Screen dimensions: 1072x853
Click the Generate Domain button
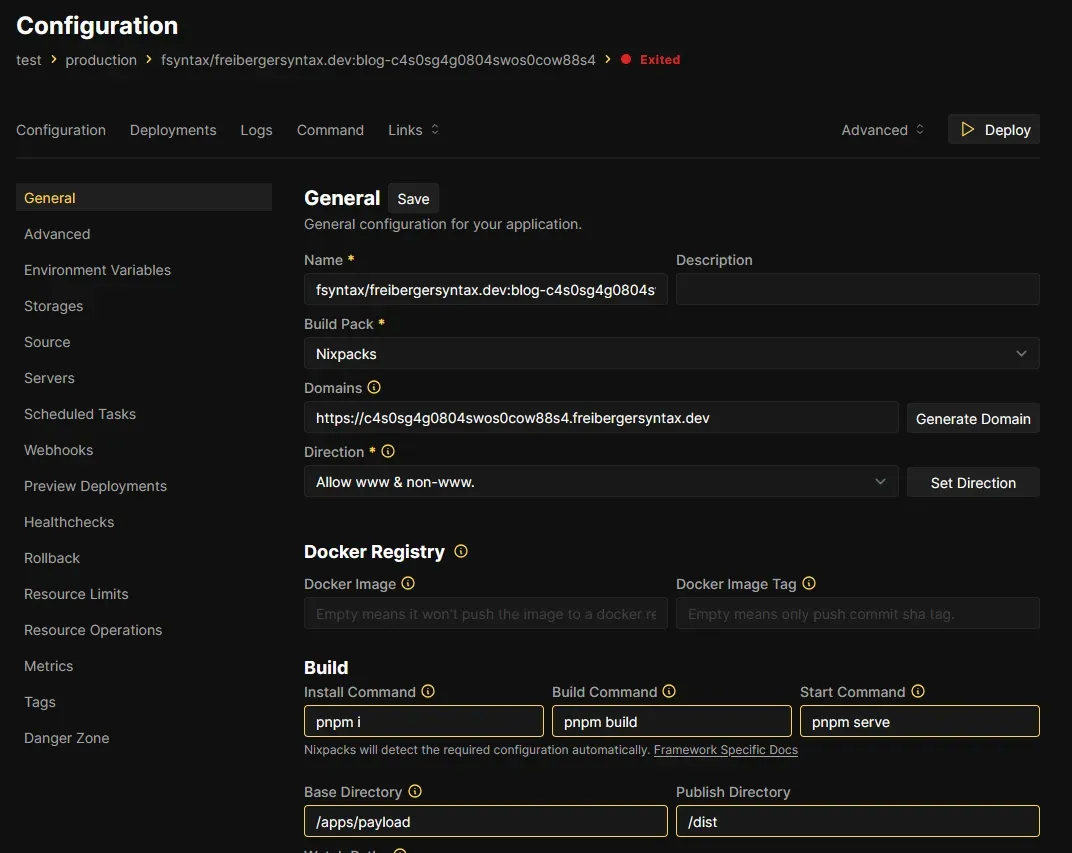[x=972, y=418]
